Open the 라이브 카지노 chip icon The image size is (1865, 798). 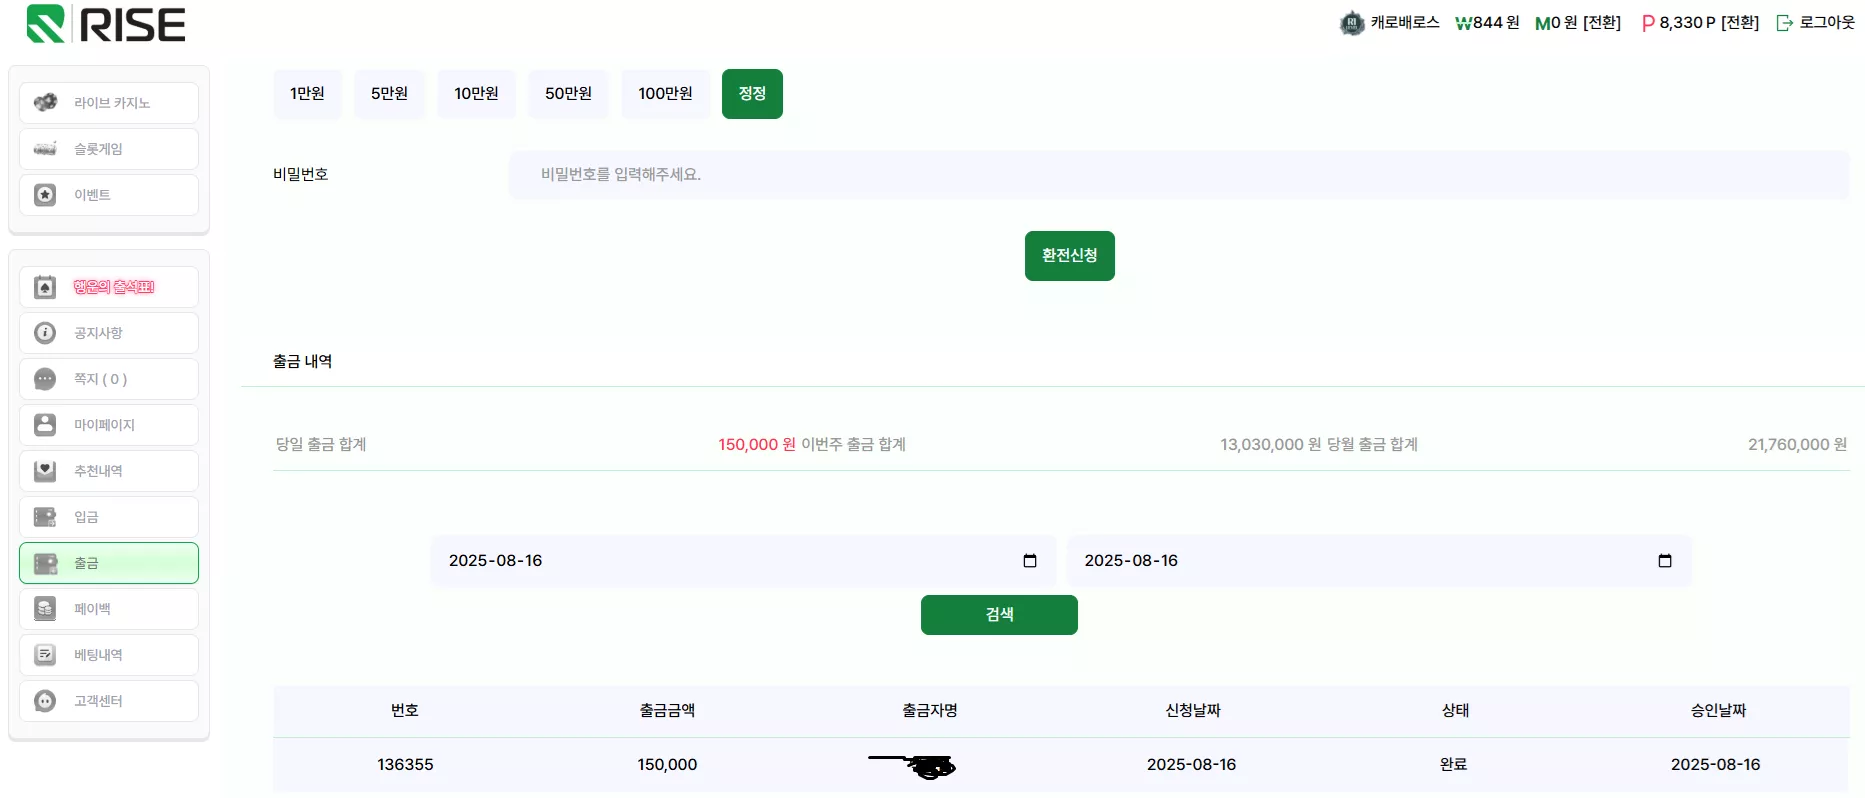[45, 102]
